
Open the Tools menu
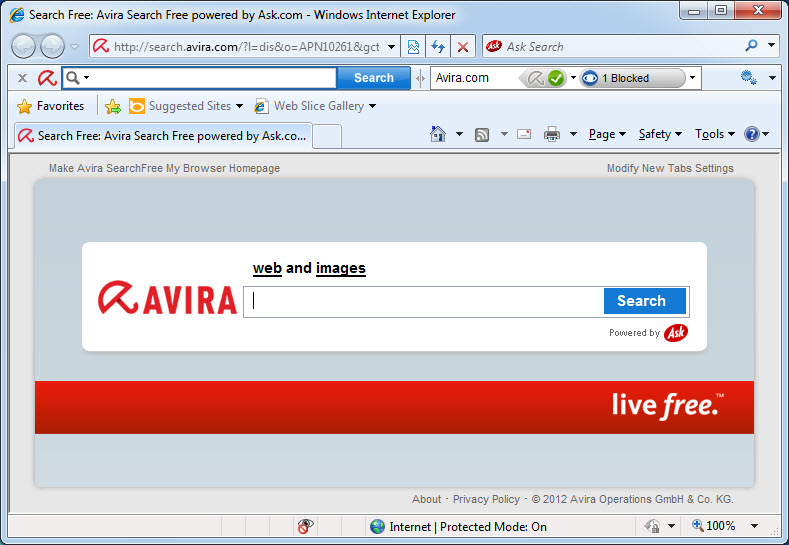point(715,134)
